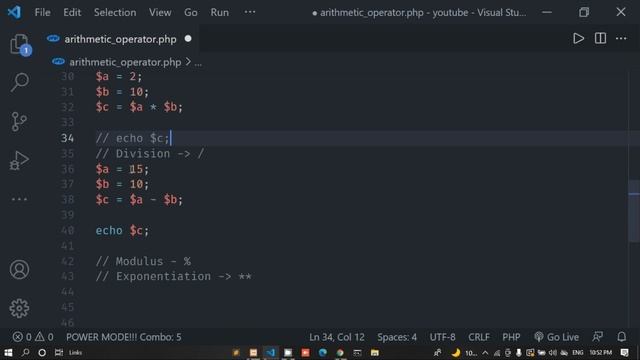Open Windows taskbar search

tap(25, 352)
